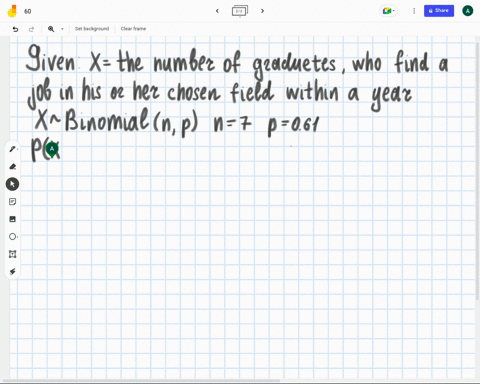Undo the last action
480x384 pixels.
(15, 29)
